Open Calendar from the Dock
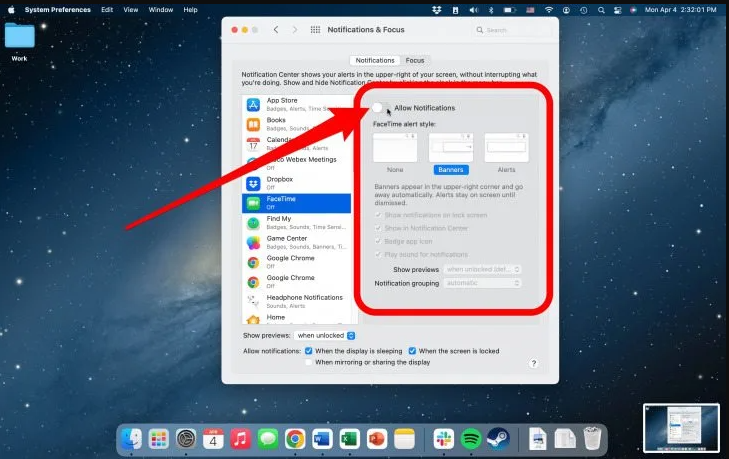 tap(213, 439)
